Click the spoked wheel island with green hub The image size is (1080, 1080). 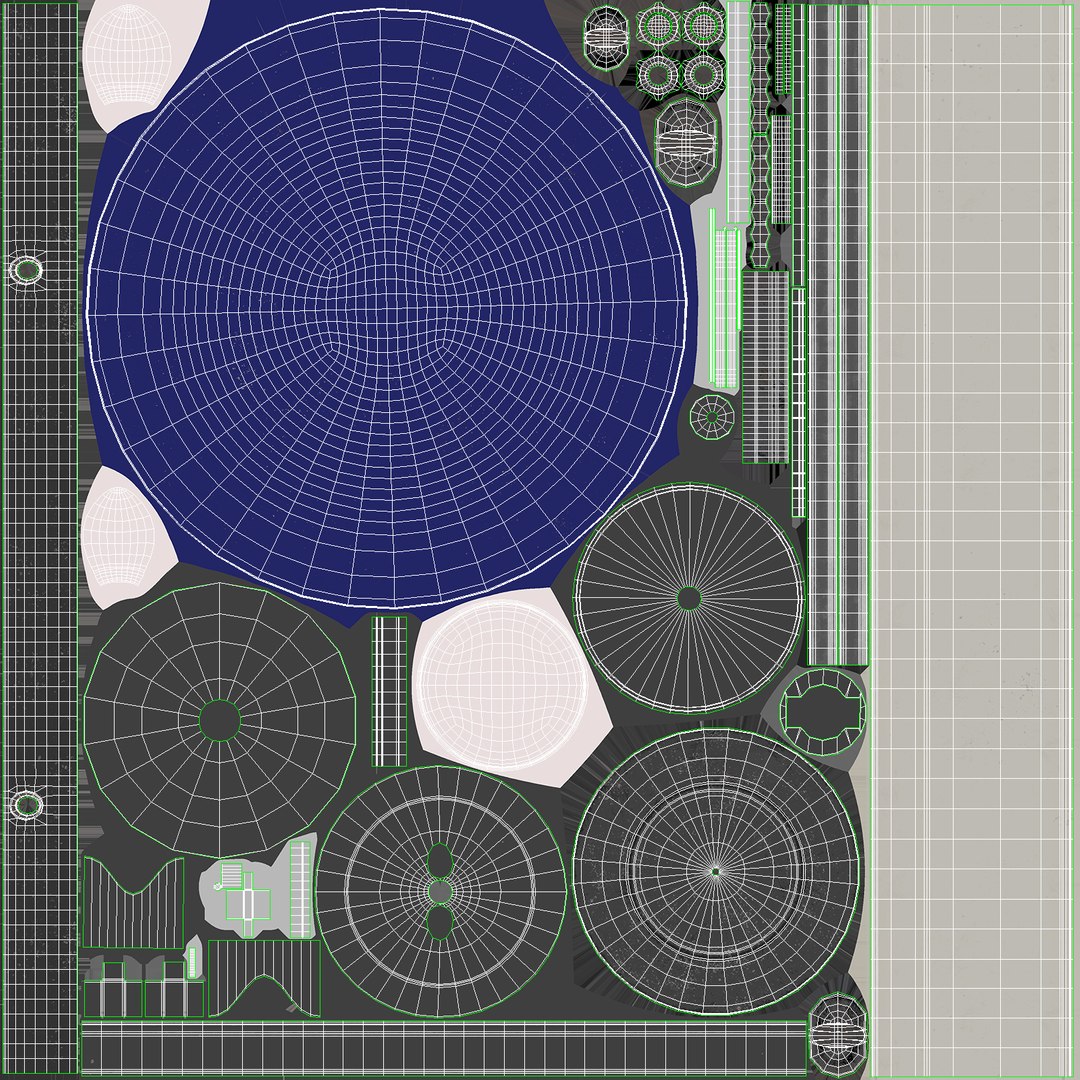689,598
